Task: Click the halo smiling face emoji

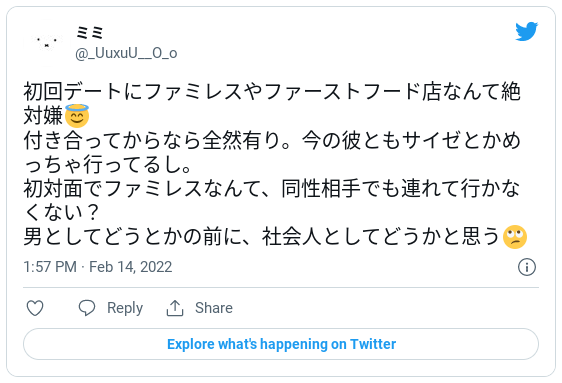Action: coord(77,116)
